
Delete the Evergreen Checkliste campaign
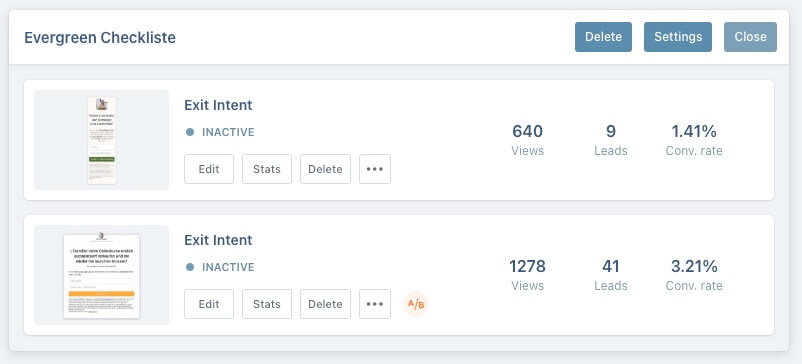[x=604, y=37]
